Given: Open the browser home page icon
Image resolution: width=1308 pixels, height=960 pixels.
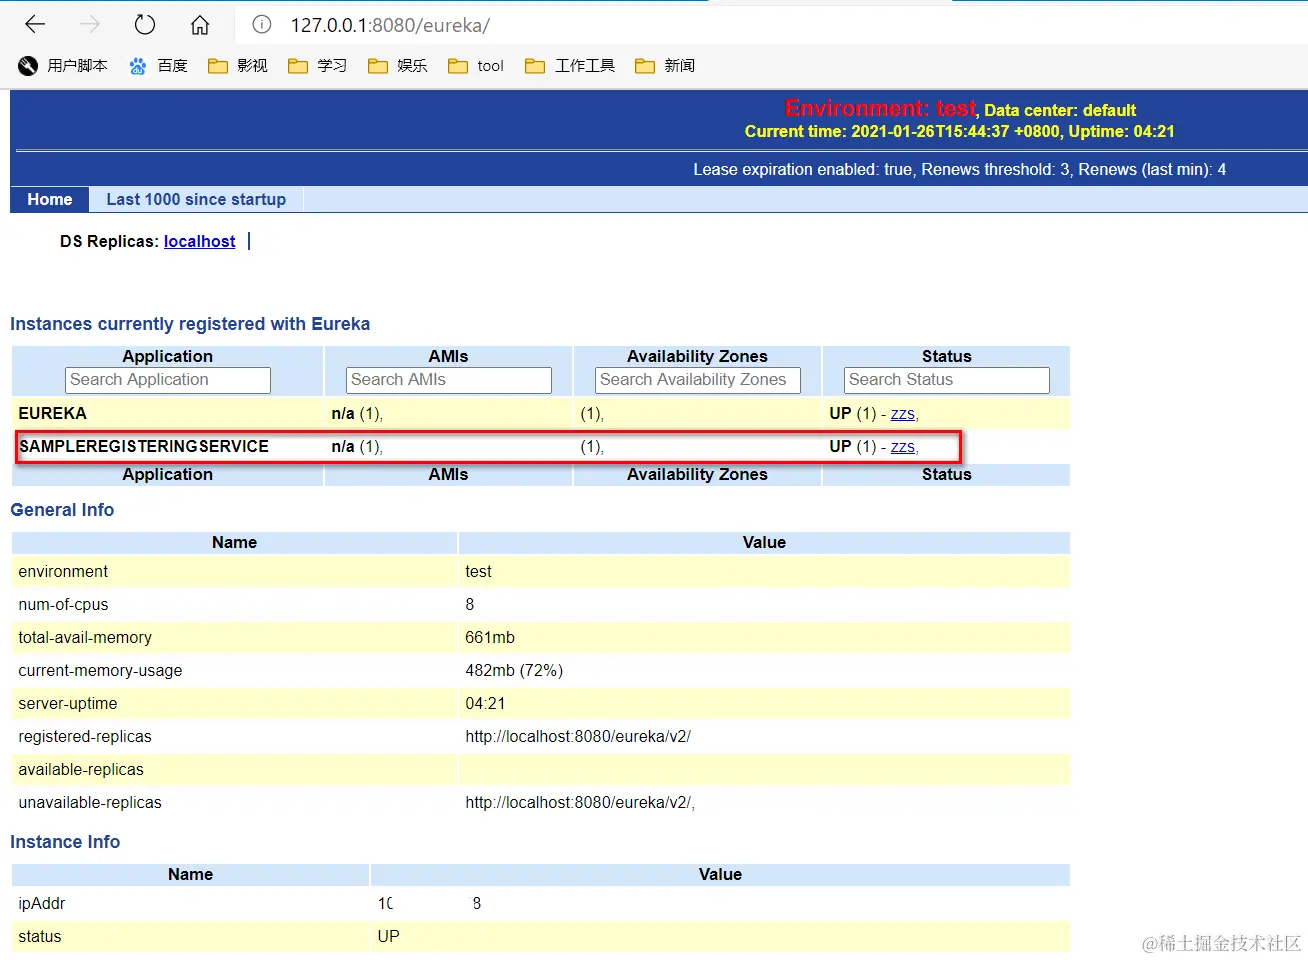Looking at the screenshot, I should point(200,25).
